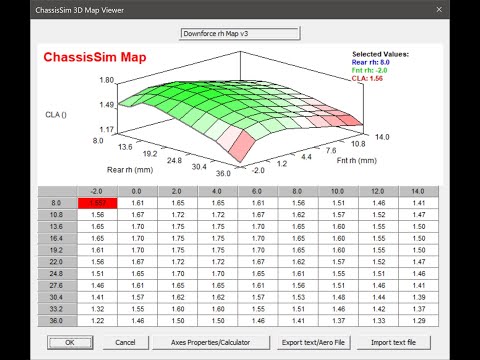Click the Import text file button
The width and height of the screenshot is (480, 360).
393,342
